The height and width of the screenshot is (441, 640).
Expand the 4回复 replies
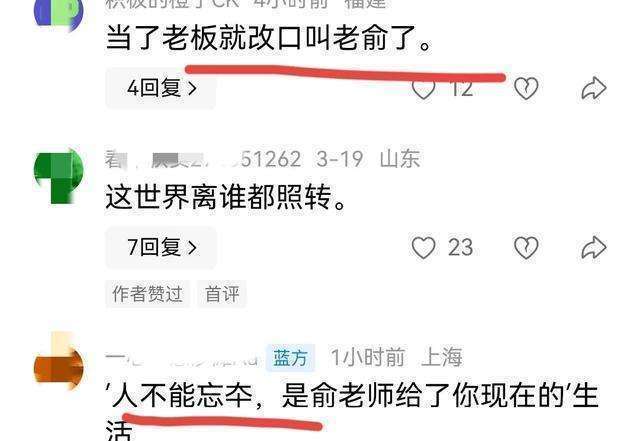click(x=161, y=88)
